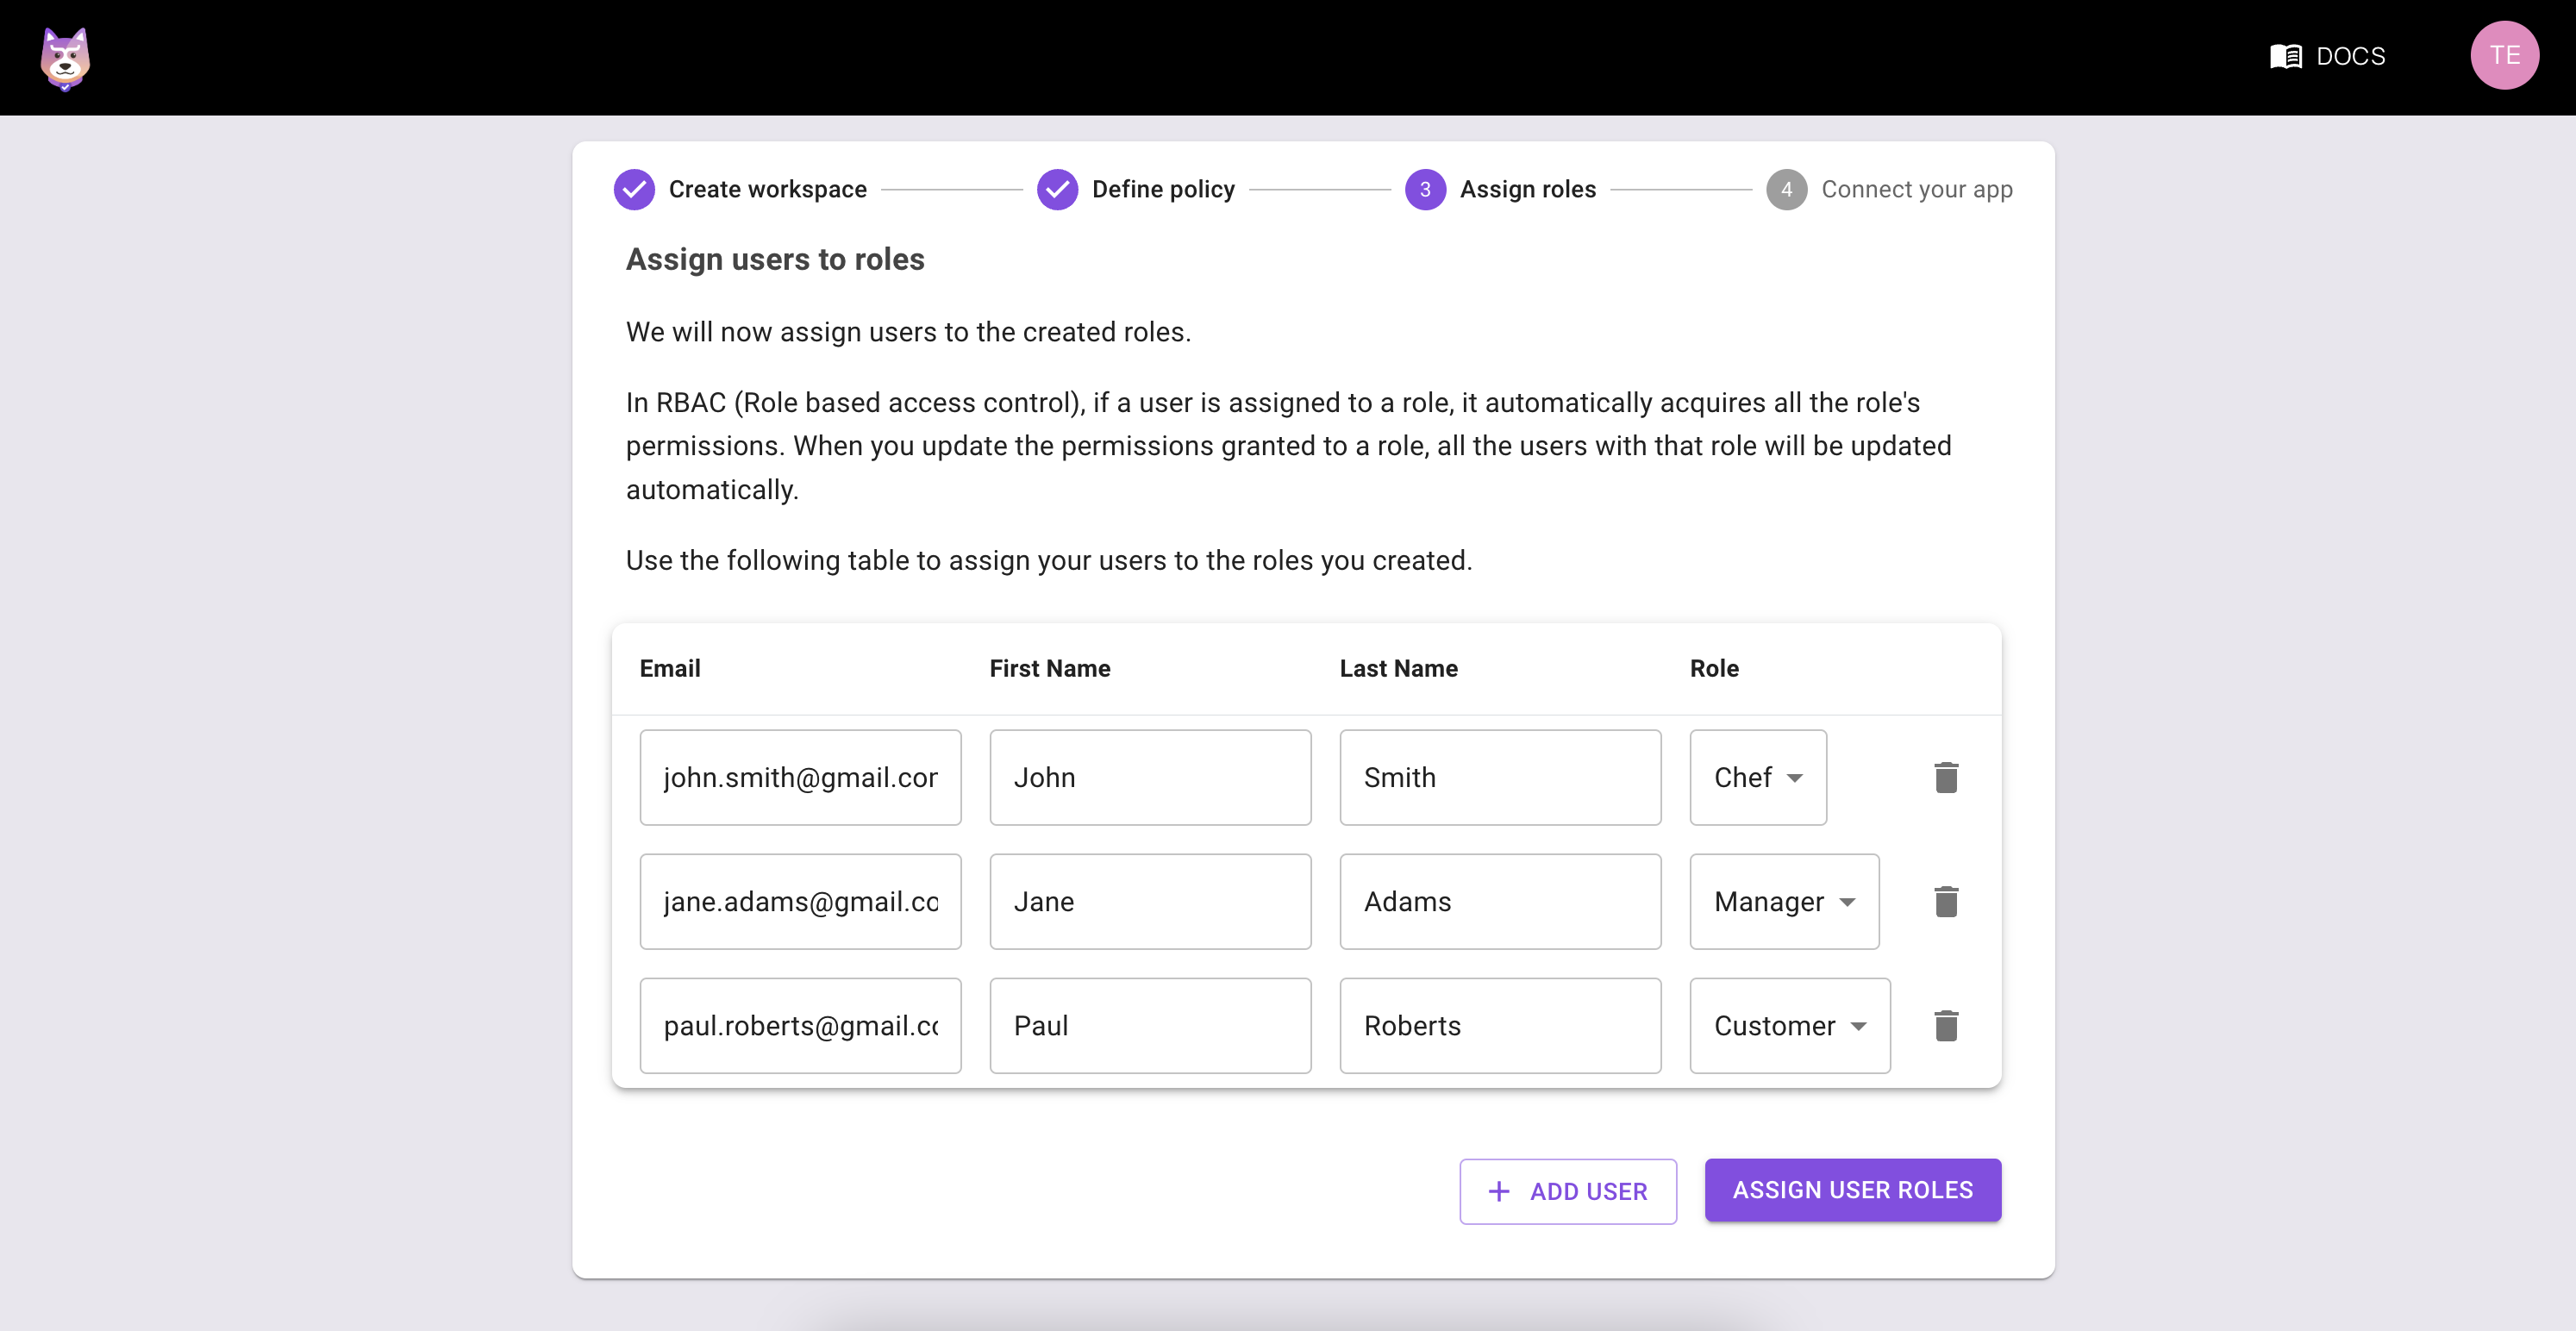Delete the Paul Roberts user row
The image size is (2576, 1331).
point(1946,1025)
